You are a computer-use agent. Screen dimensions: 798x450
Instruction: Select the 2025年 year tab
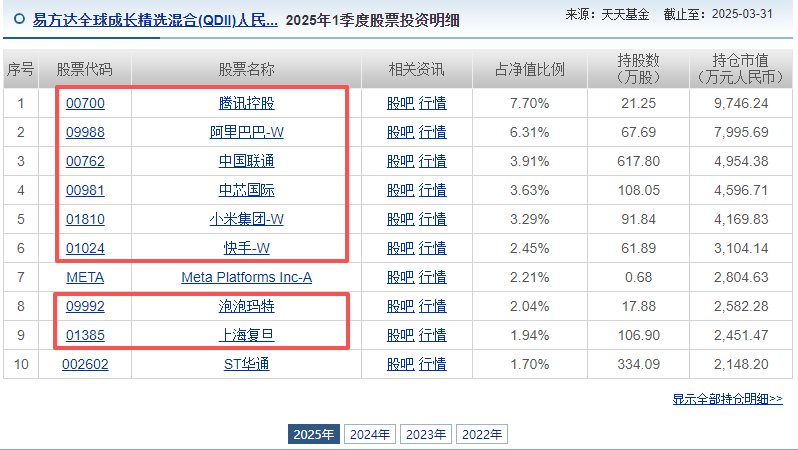click(314, 434)
